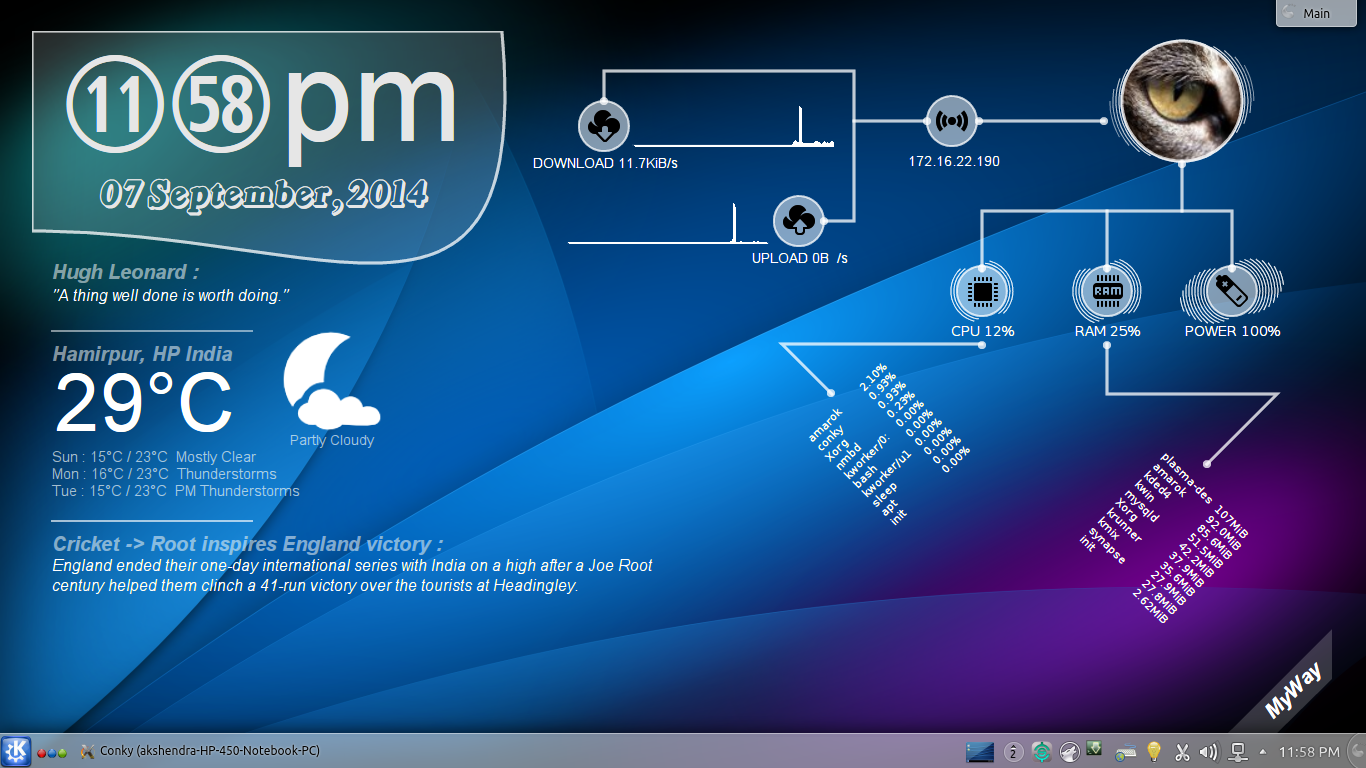Click the headline "Cricket -> Root inspires England victory"

tap(248, 544)
